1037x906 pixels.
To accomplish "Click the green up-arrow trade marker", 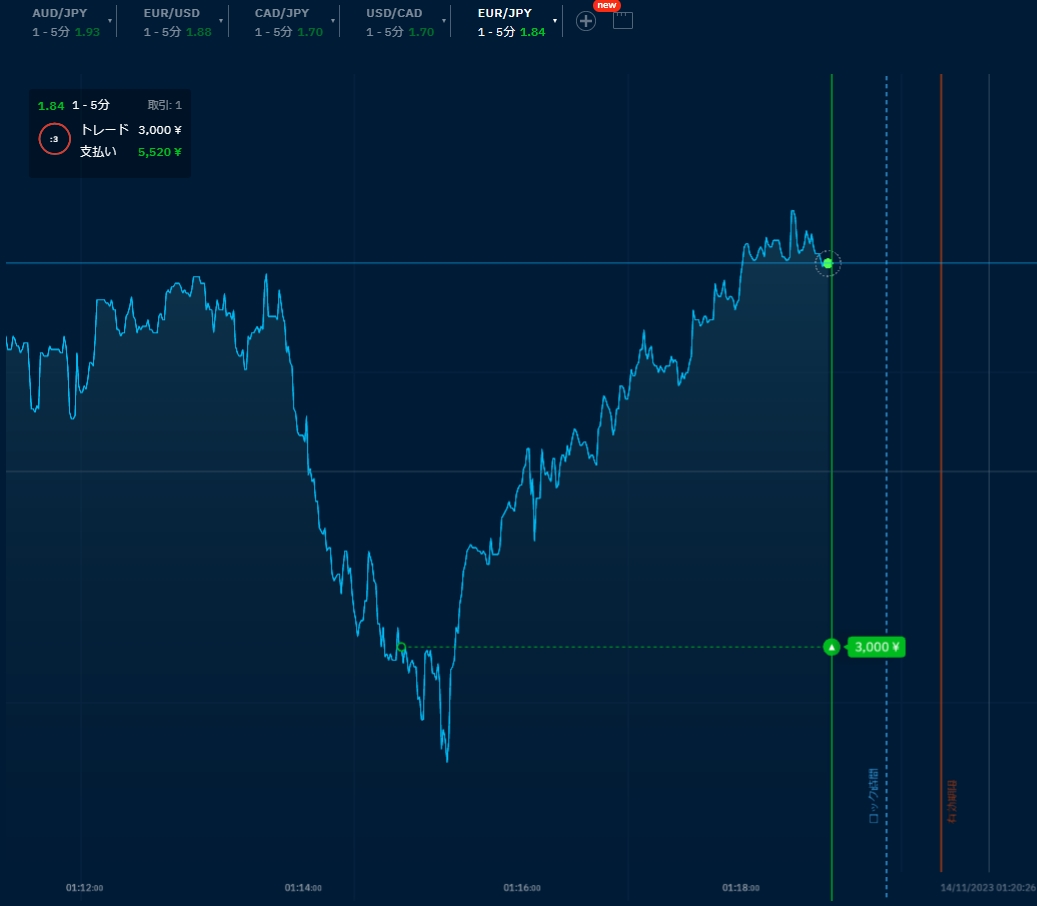I will pyautogui.click(x=831, y=647).
